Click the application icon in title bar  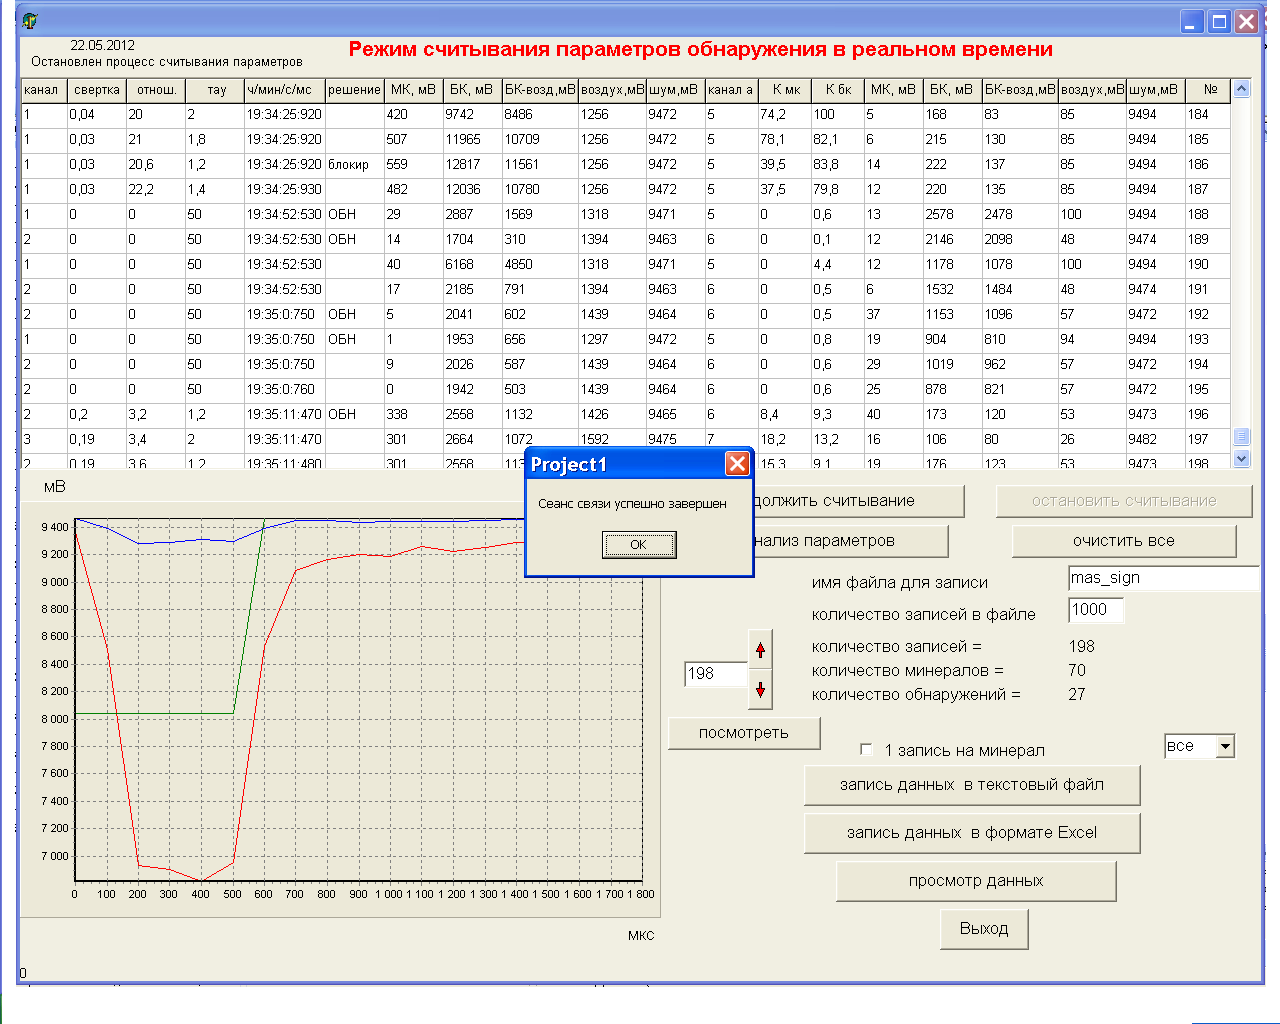click(x=30, y=21)
